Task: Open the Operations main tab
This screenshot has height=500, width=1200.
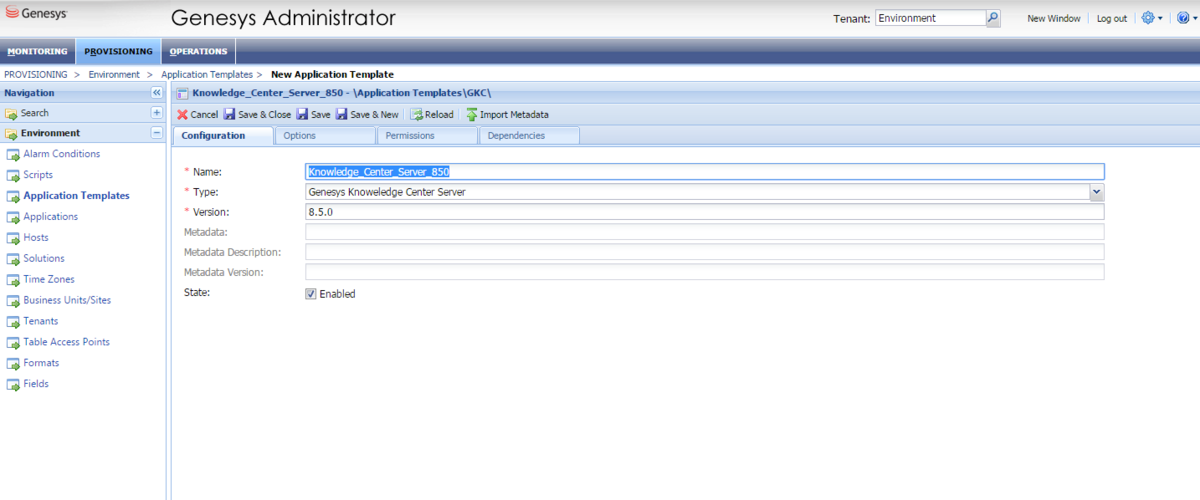Action: (198, 52)
